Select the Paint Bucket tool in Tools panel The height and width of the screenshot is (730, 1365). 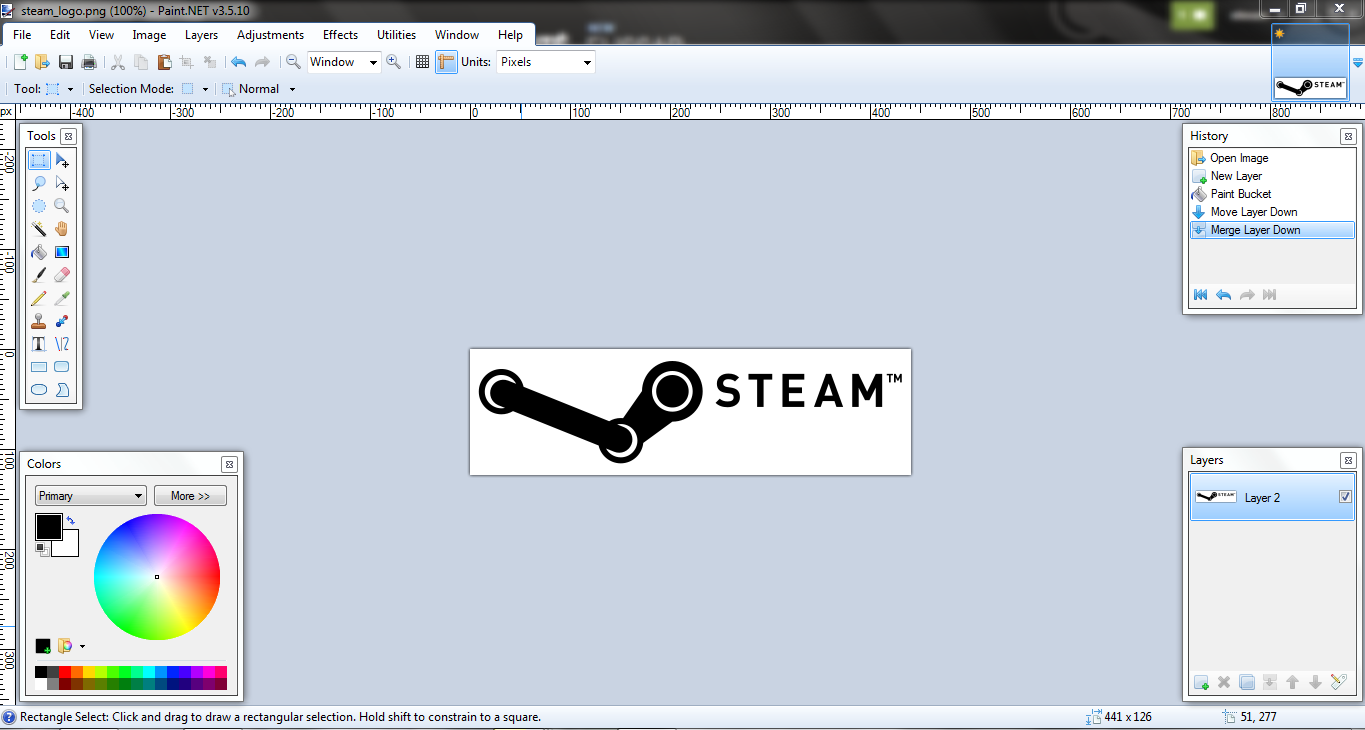[x=39, y=252]
